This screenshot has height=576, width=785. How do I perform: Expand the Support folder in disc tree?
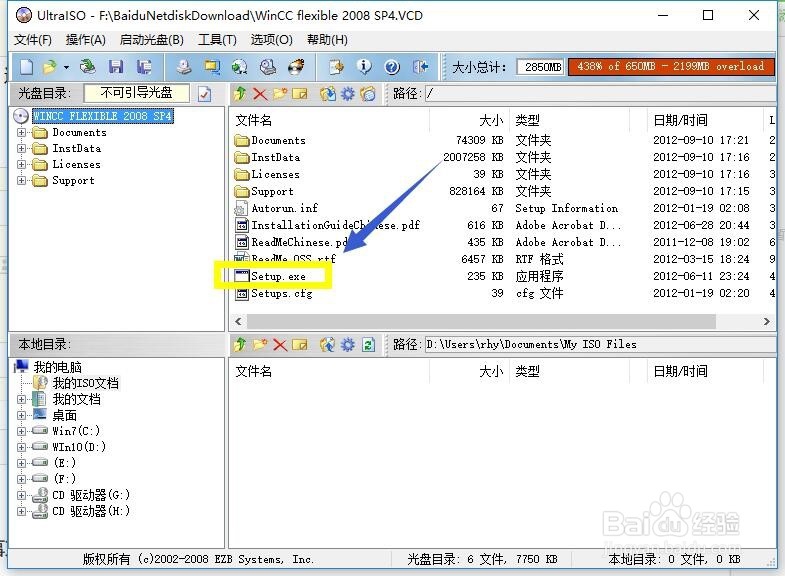(21, 181)
